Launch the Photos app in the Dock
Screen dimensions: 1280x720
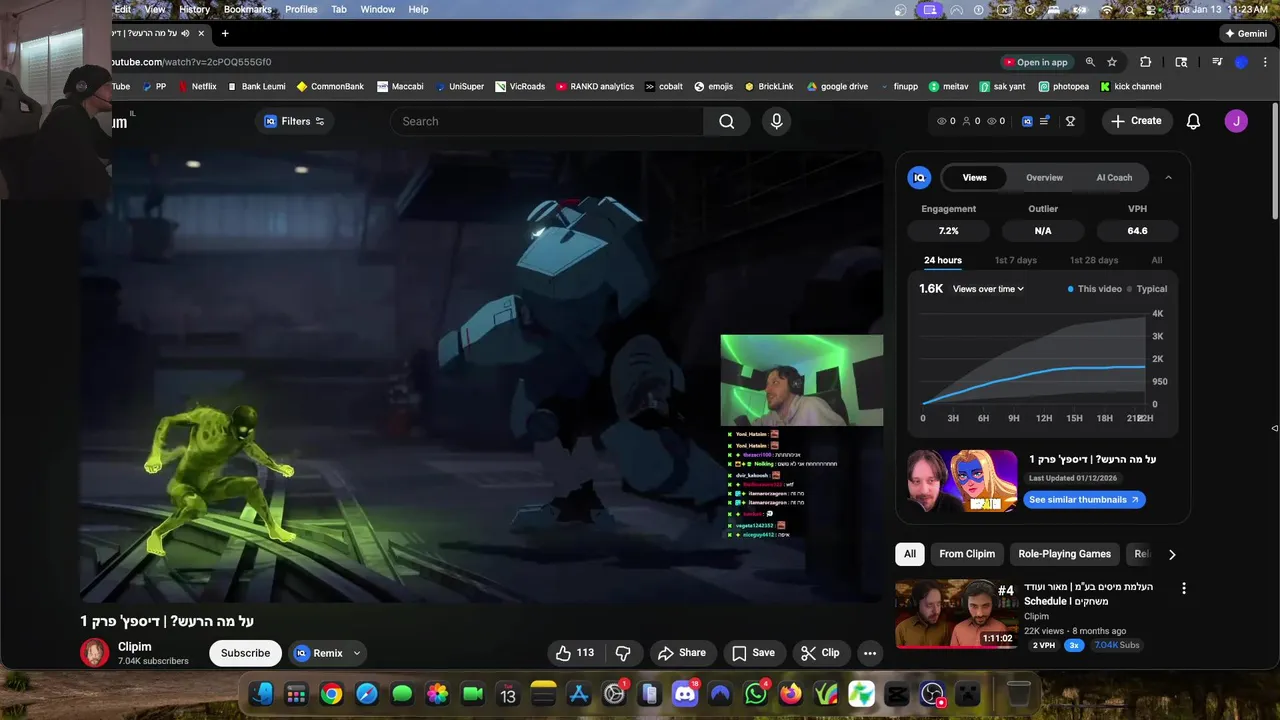[437, 693]
